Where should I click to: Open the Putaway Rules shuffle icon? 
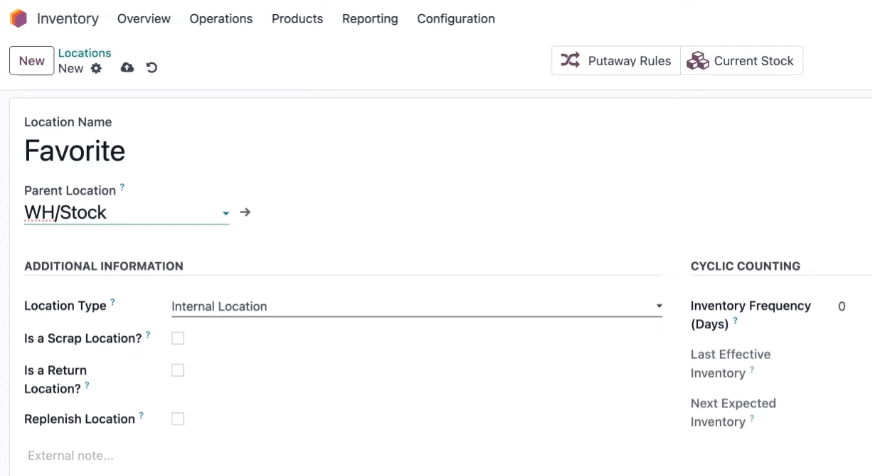[x=570, y=60]
